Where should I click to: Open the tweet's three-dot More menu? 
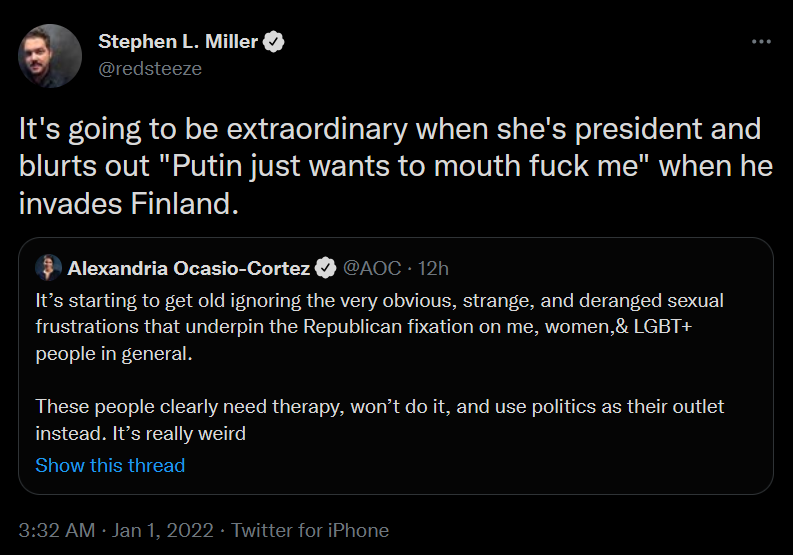pos(761,42)
